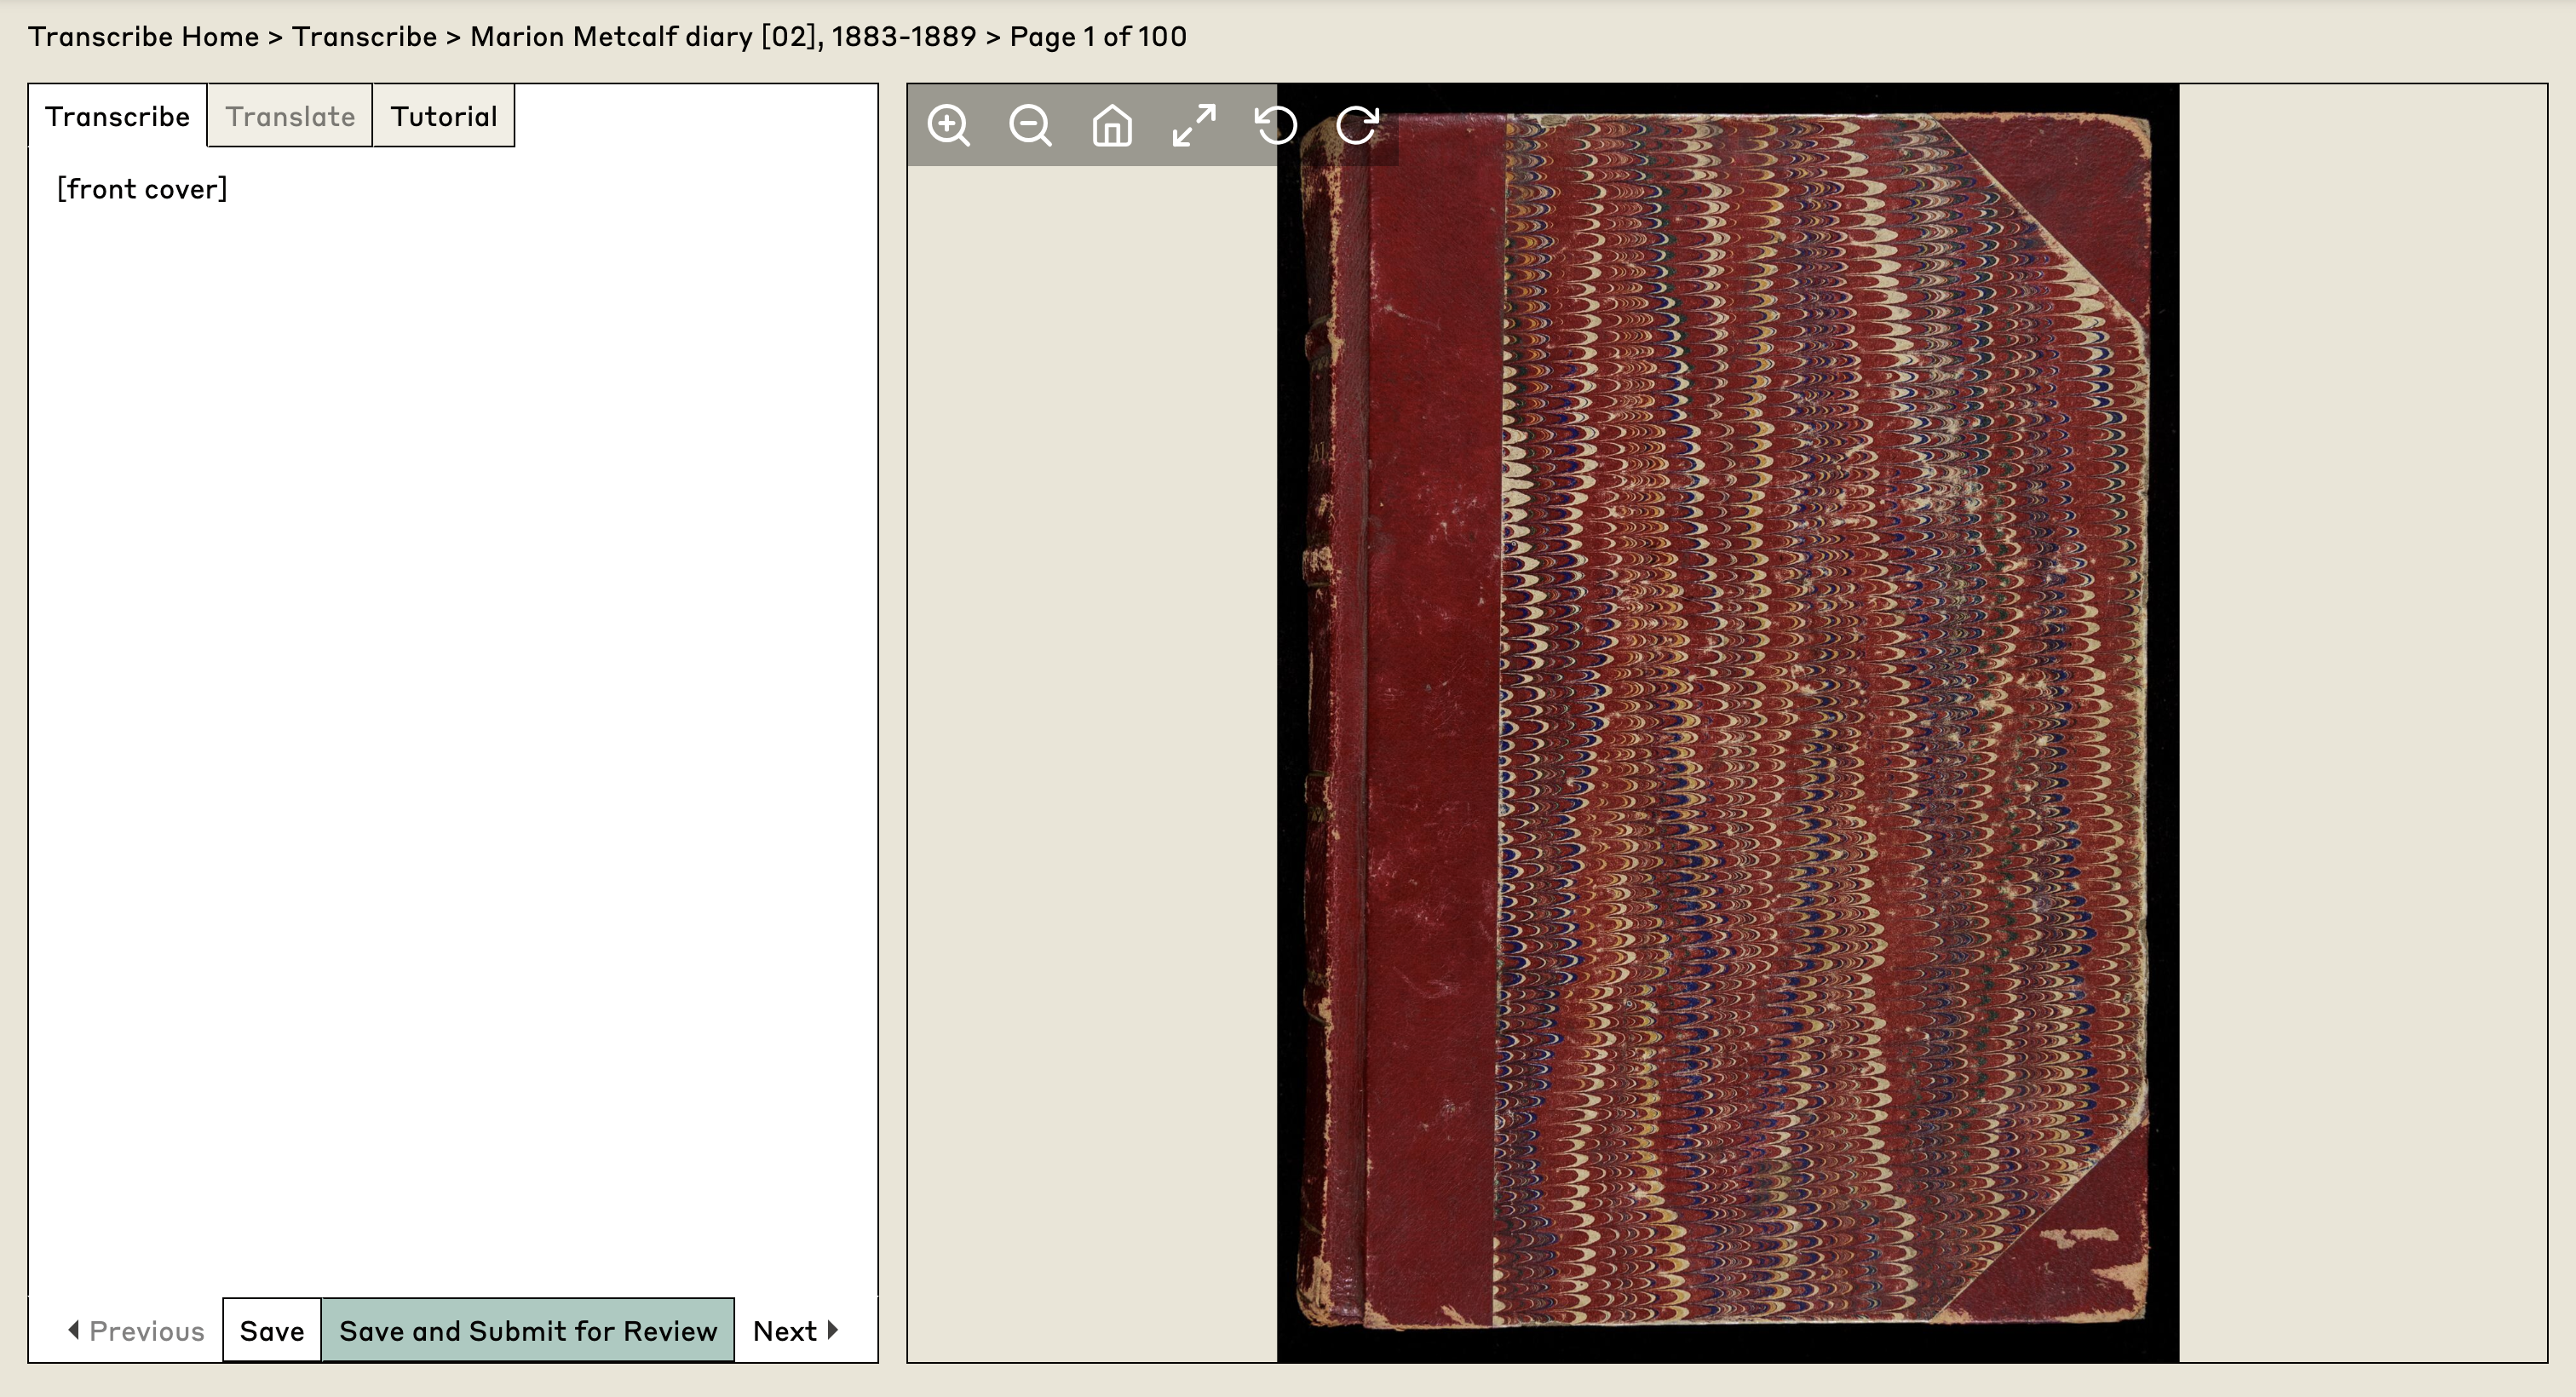The image size is (2576, 1397).
Task: Open the Translate tab
Action: 290,116
